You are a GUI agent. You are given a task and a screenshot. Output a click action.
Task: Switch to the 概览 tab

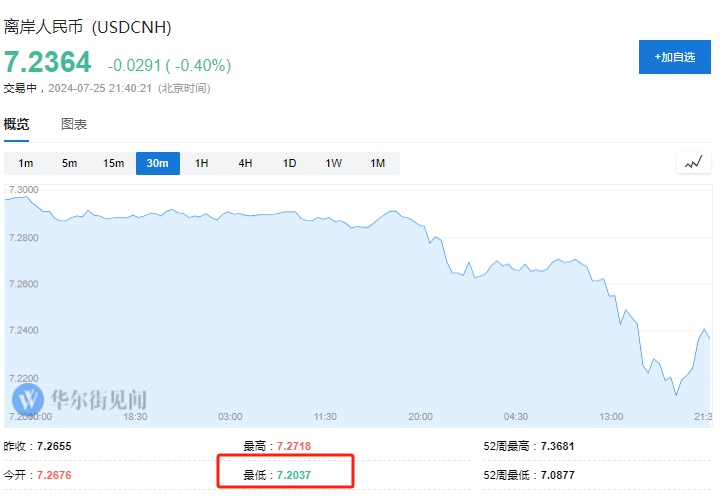tap(17, 125)
